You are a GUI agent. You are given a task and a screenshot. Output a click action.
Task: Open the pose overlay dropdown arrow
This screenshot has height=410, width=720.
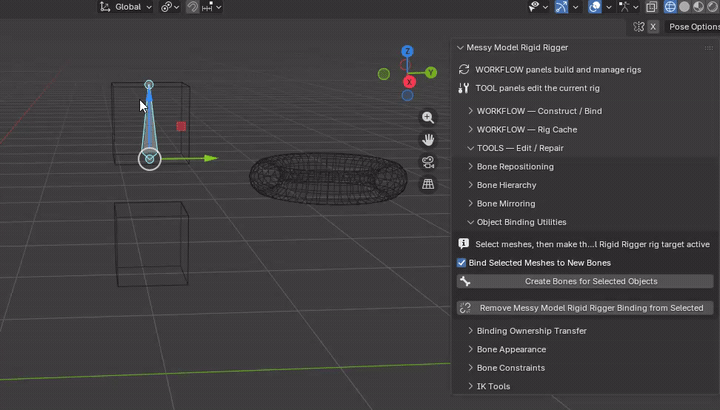(636, 7)
